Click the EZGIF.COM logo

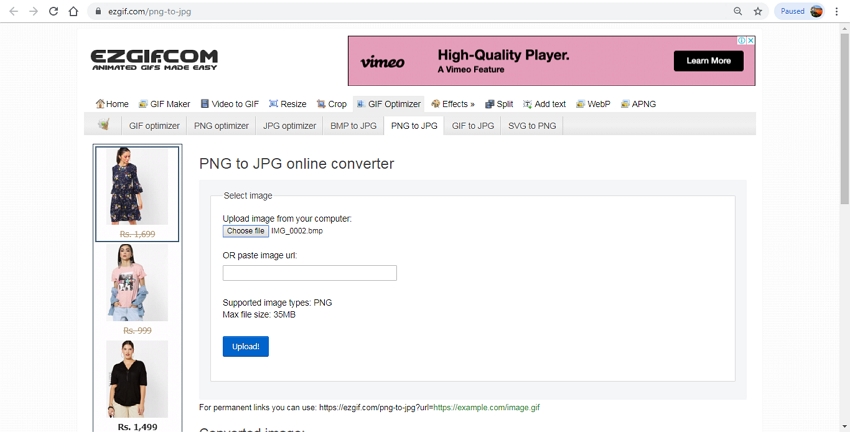pyautogui.click(x=153, y=59)
